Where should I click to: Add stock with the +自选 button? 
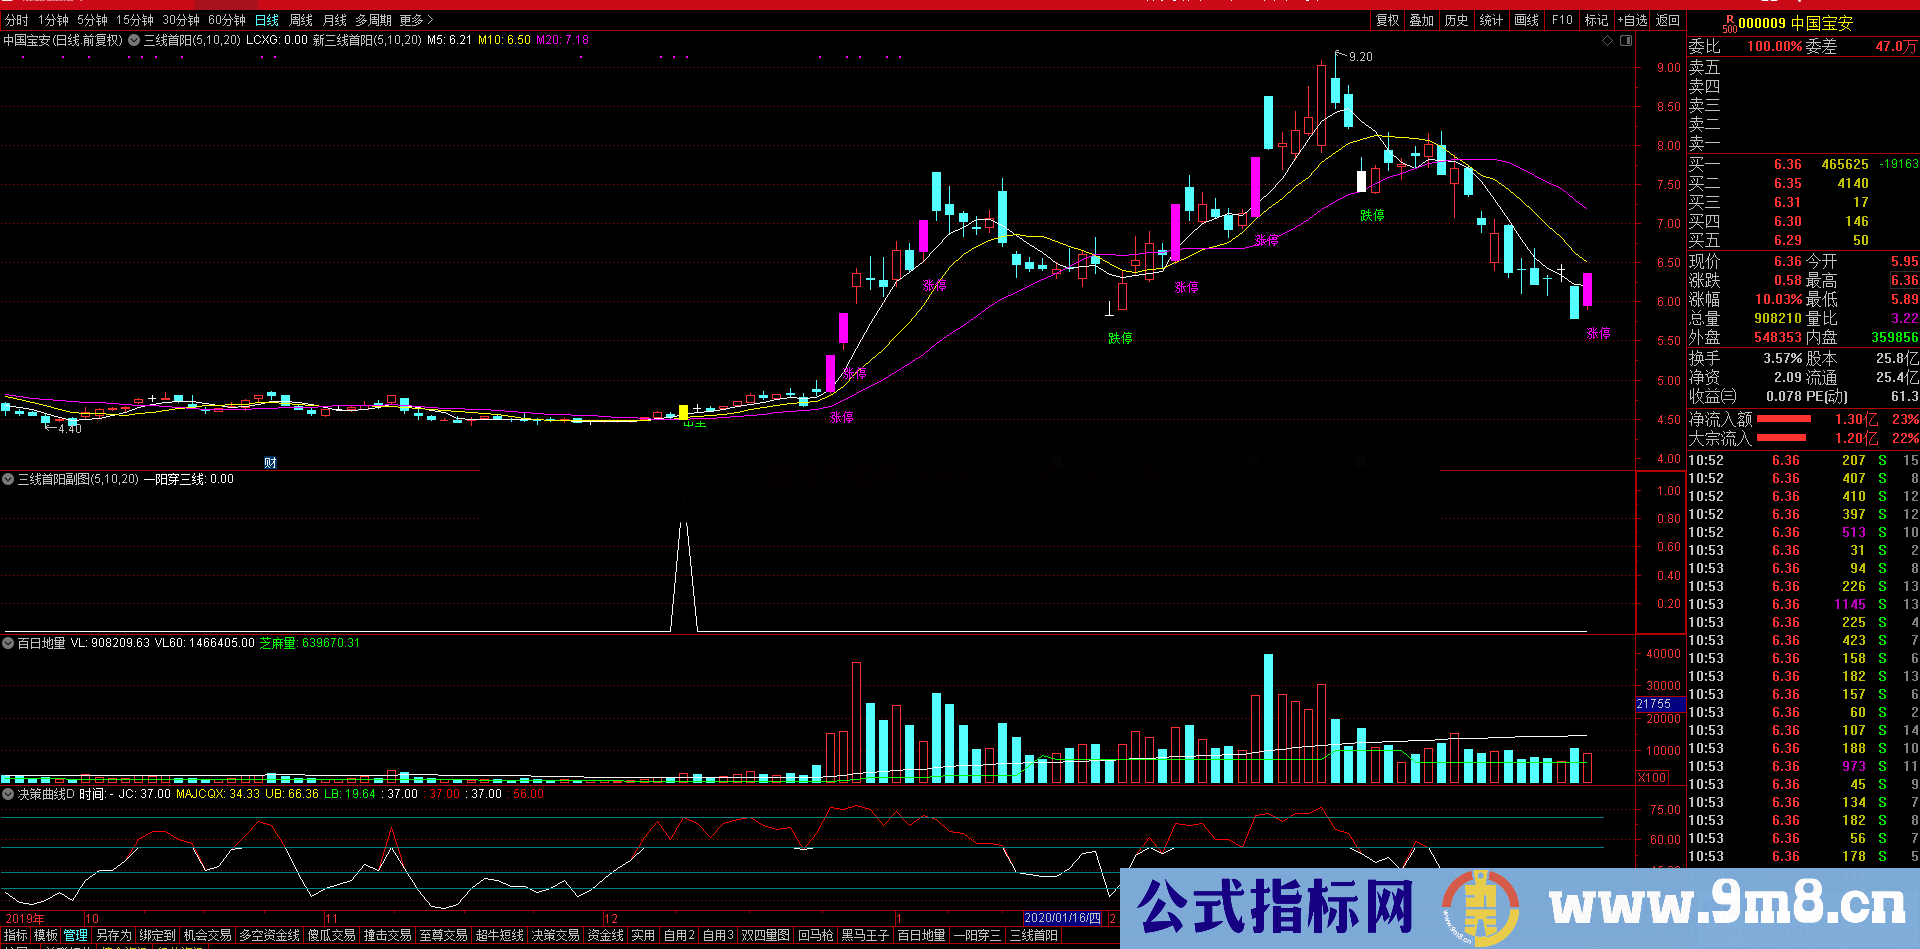pyautogui.click(x=1633, y=20)
